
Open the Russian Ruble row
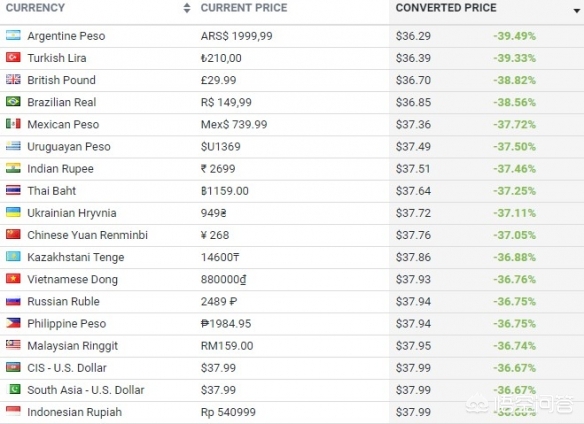pos(292,301)
